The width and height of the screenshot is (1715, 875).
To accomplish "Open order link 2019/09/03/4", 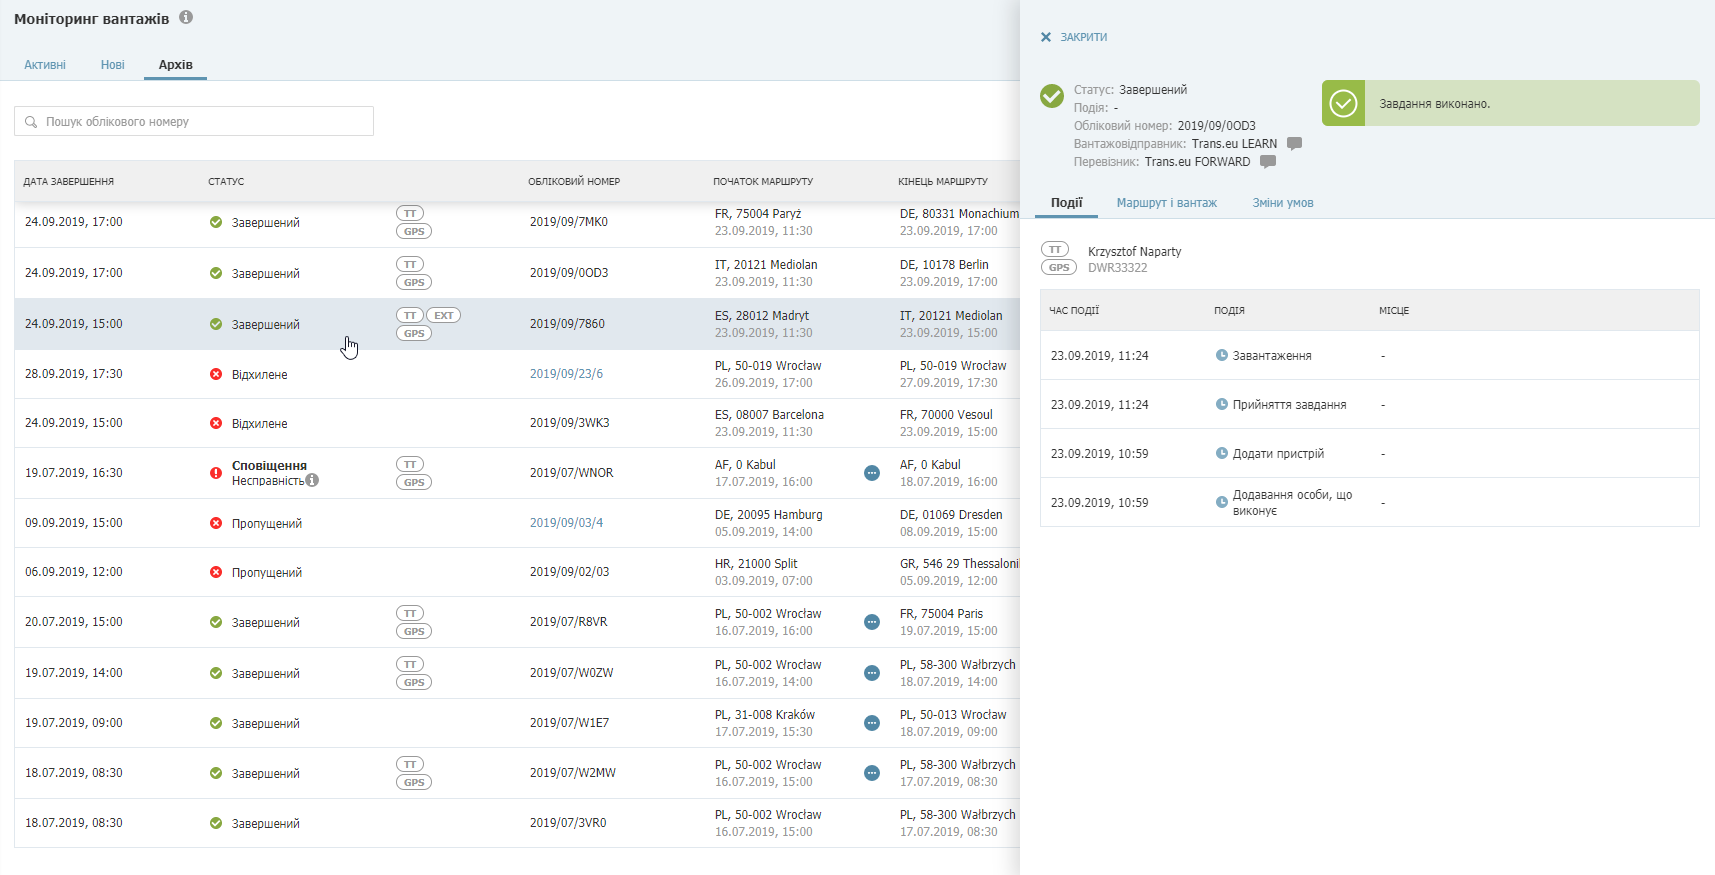I will pyautogui.click(x=566, y=523).
